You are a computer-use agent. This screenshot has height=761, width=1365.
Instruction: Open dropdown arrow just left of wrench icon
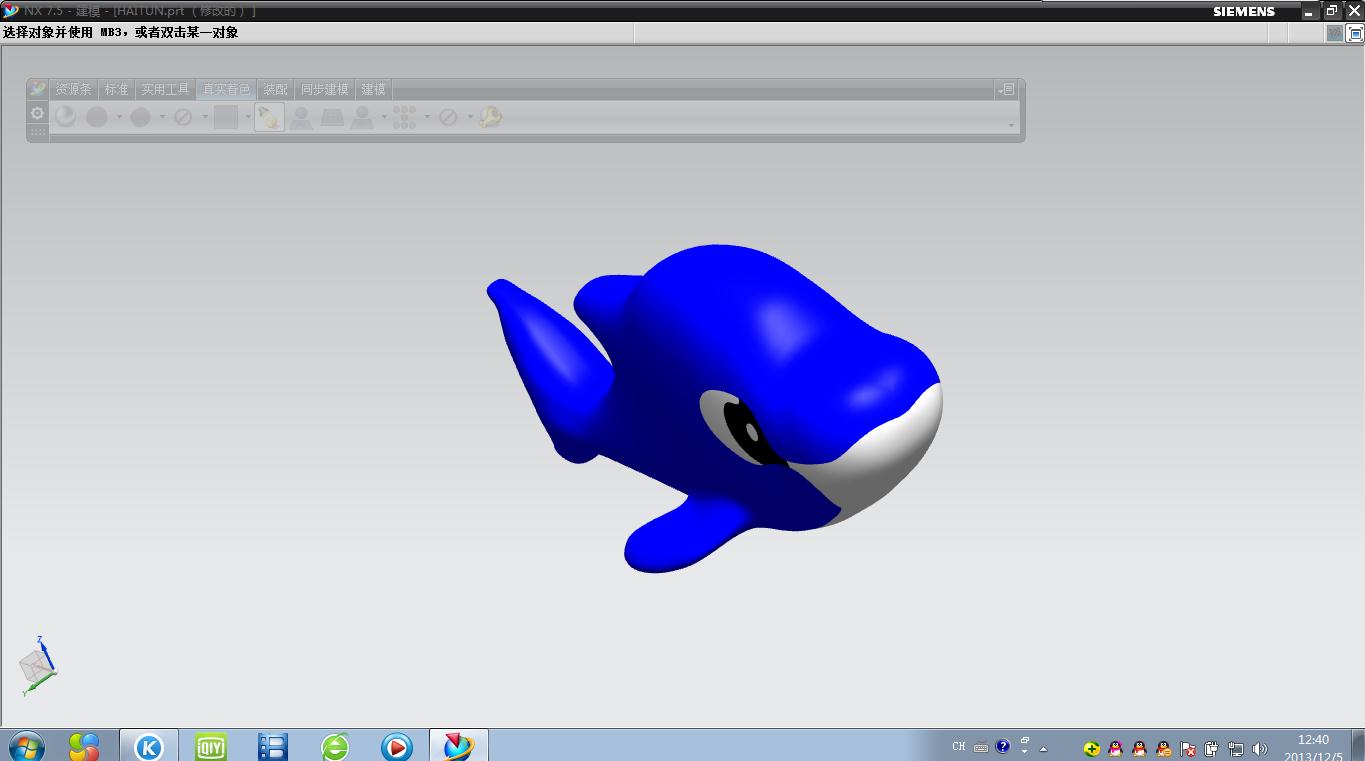(x=470, y=117)
